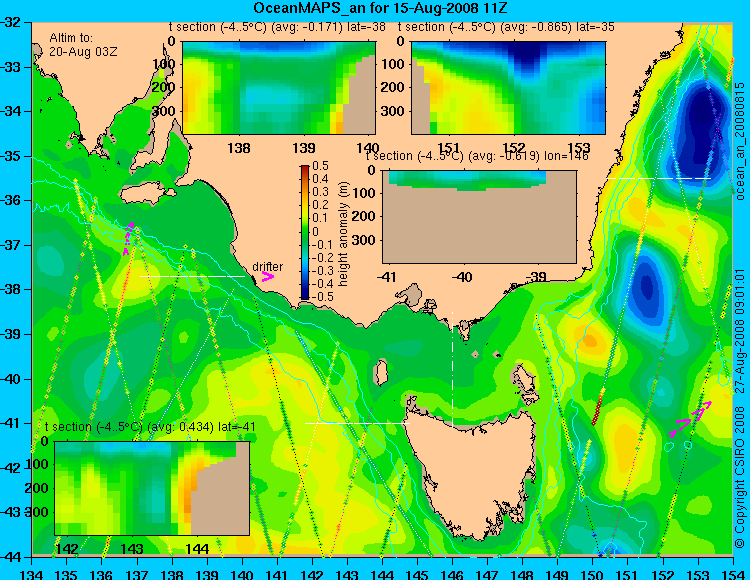Click the white vertical section line at lon 146

(x=452, y=370)
